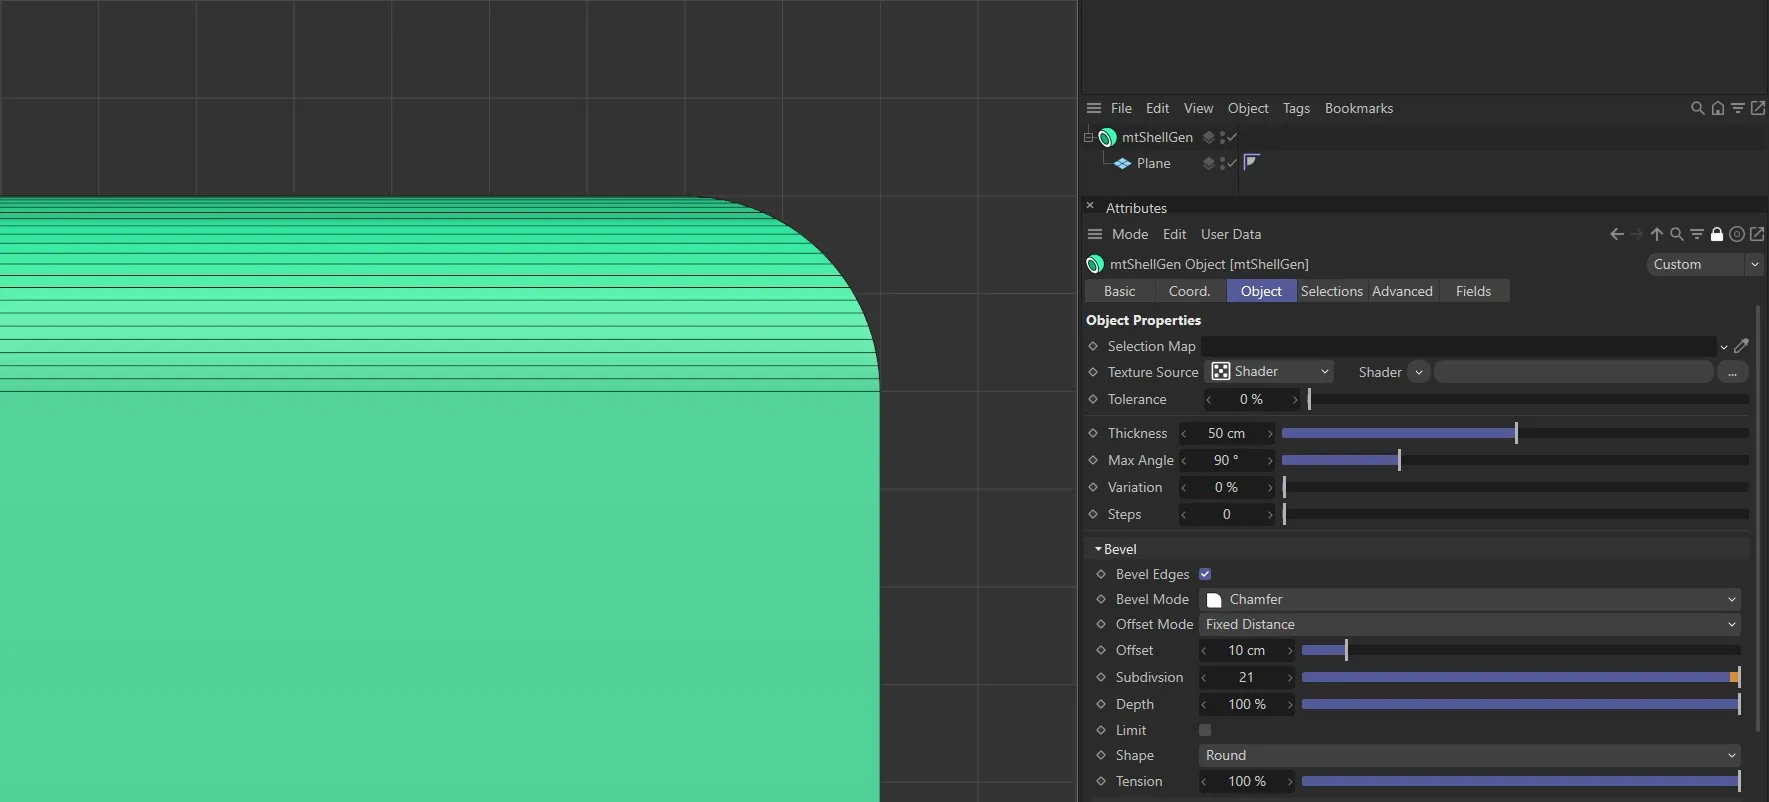Click the Subdivision slider
This screenshot has height=802, width=1769.
pos(1521,677)
